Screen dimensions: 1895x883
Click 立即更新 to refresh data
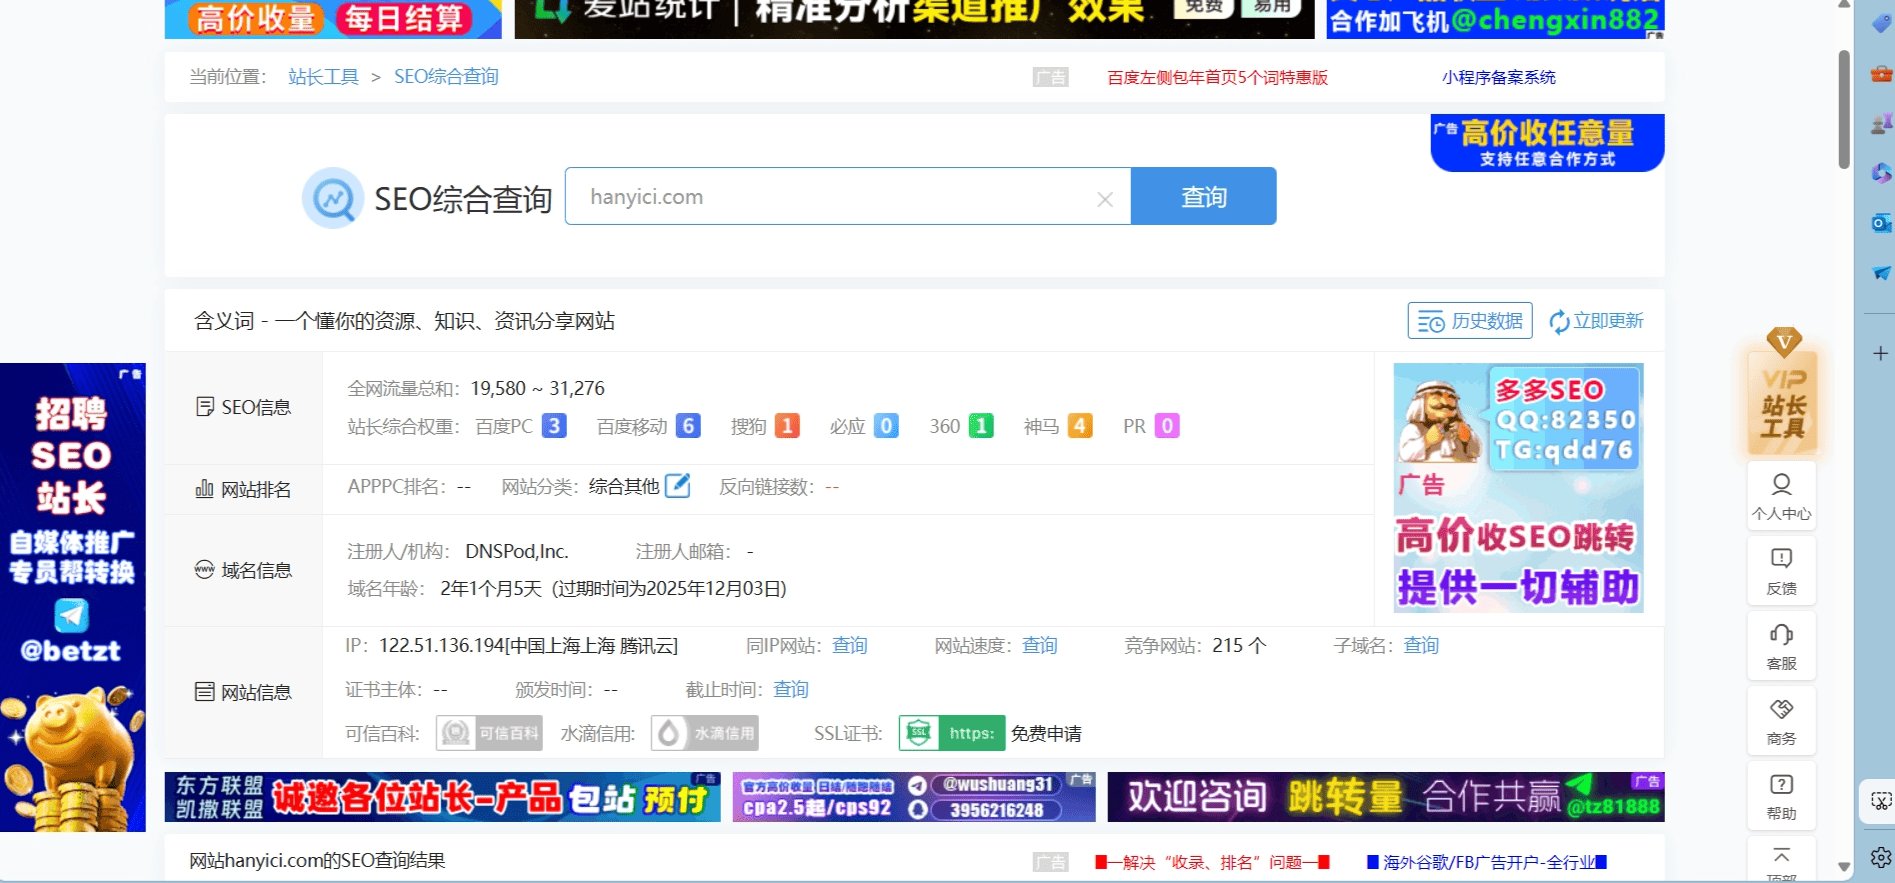(x=1596, y=321)
